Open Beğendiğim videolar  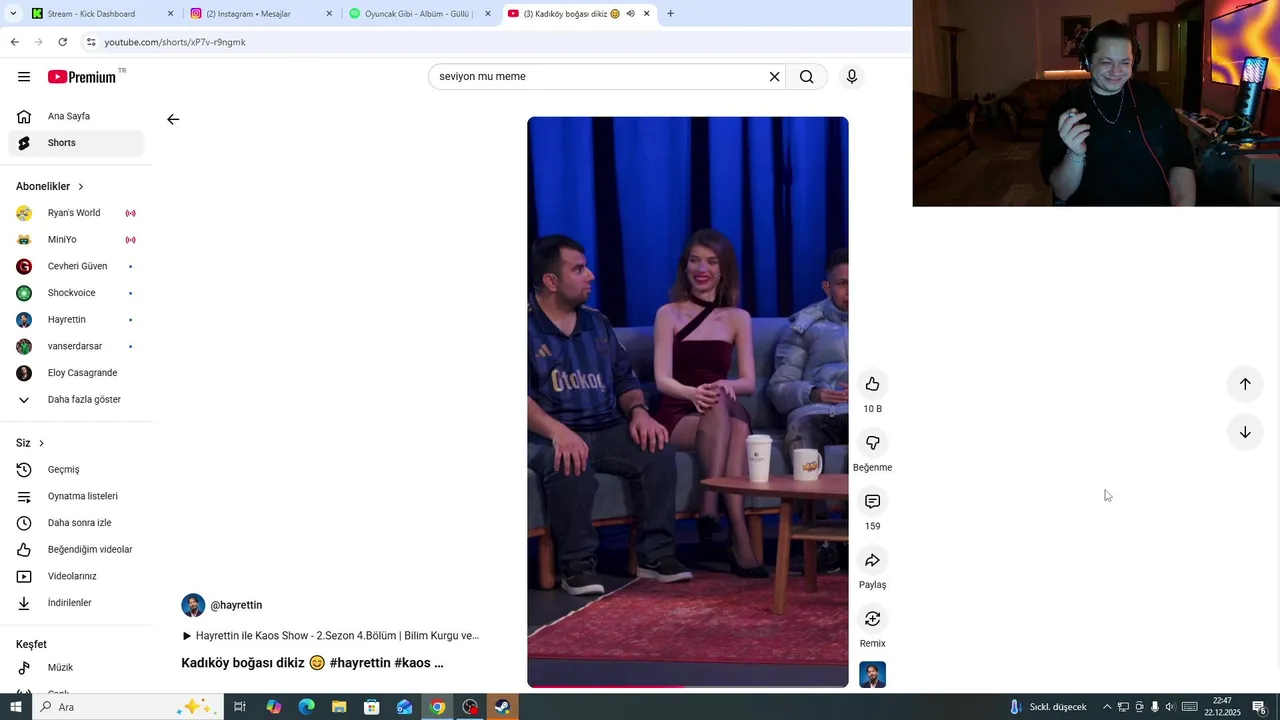pyautogui.click(x=76, y=550)
